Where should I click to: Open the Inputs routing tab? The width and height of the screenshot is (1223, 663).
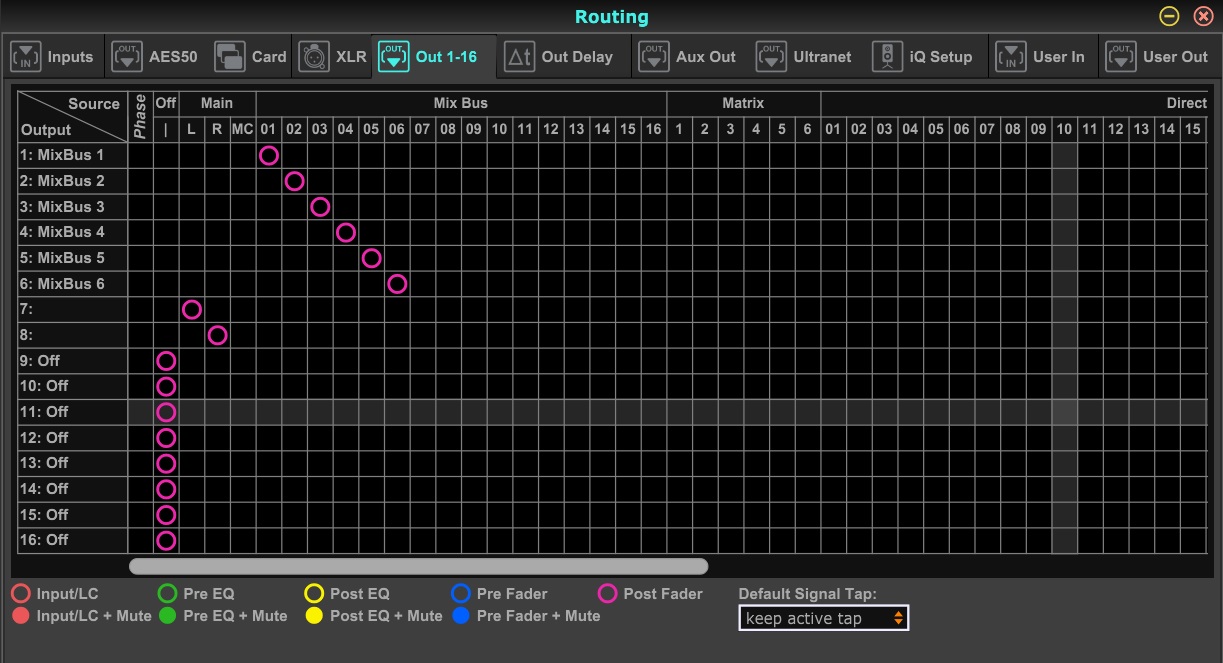(x=52, y=57)
